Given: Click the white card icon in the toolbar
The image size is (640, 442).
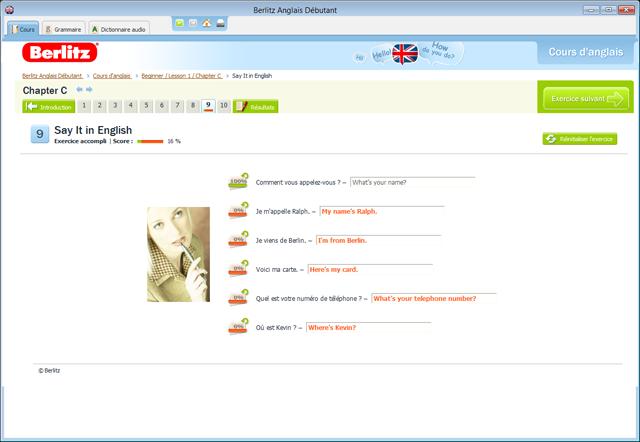Looking at the screenshot, I should (193, 23).
